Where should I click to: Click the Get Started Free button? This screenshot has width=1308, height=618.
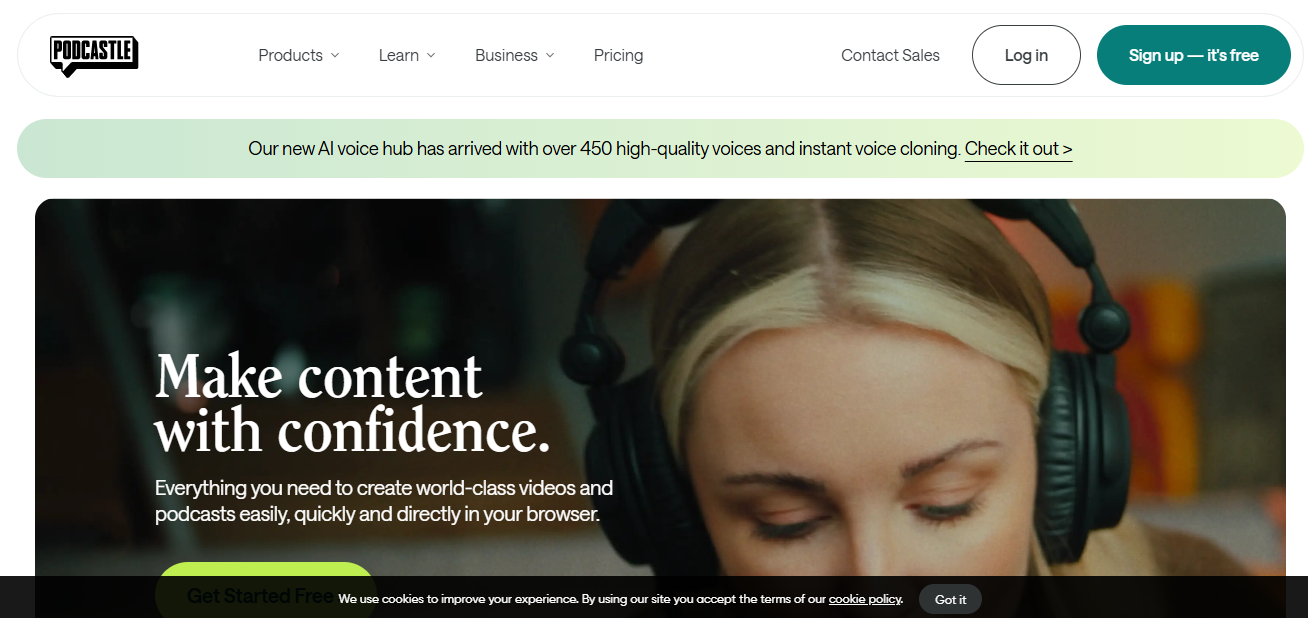pyautogui.click(x=265, y=590)
